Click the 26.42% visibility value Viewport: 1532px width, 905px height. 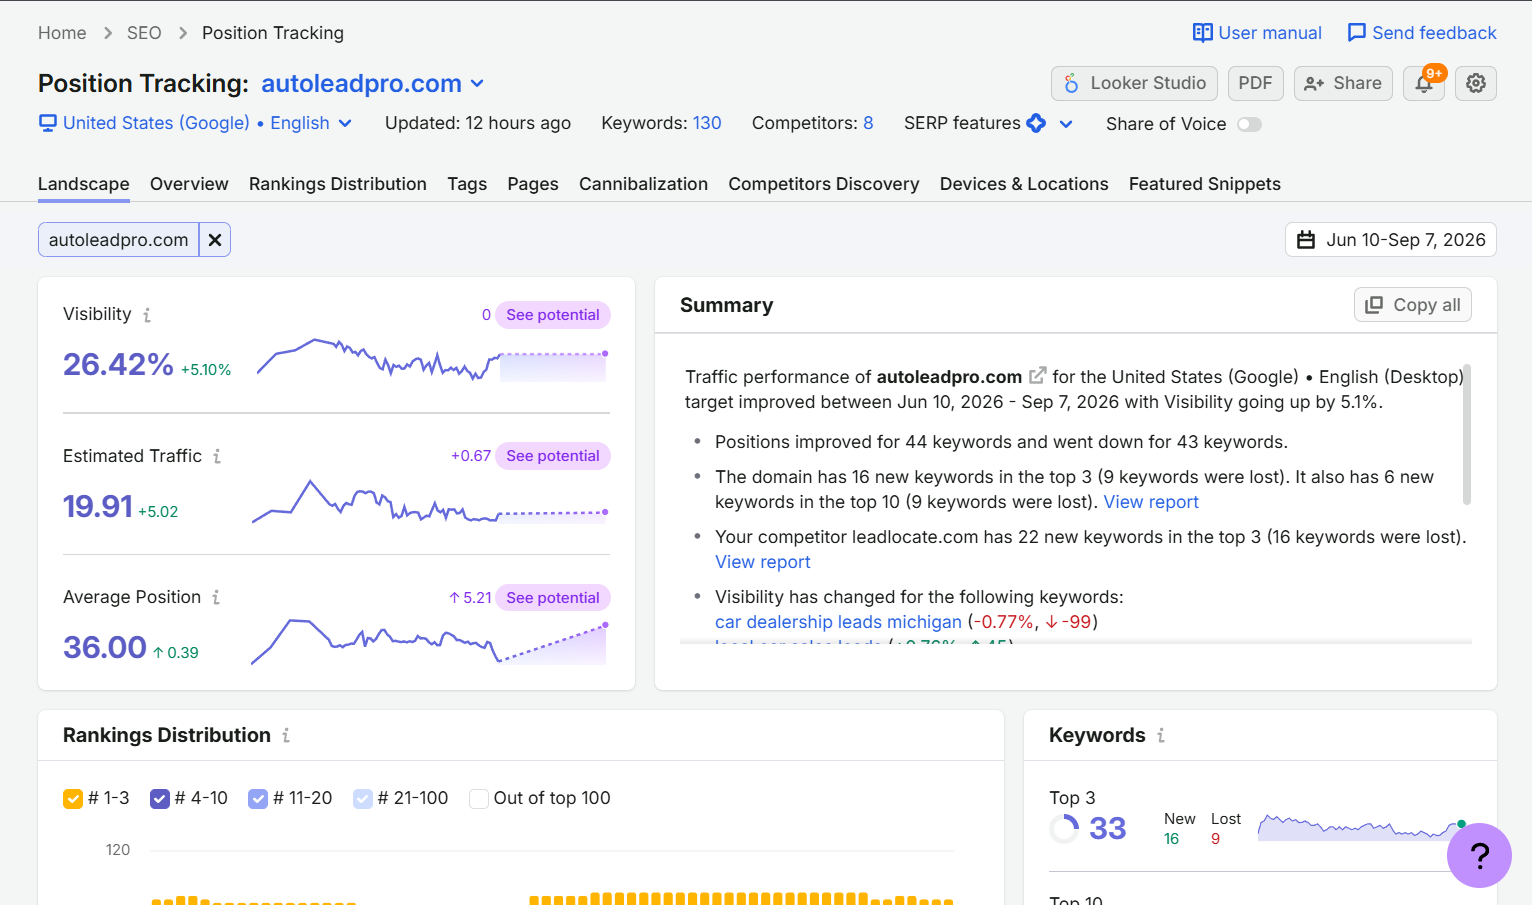(118, 365)
